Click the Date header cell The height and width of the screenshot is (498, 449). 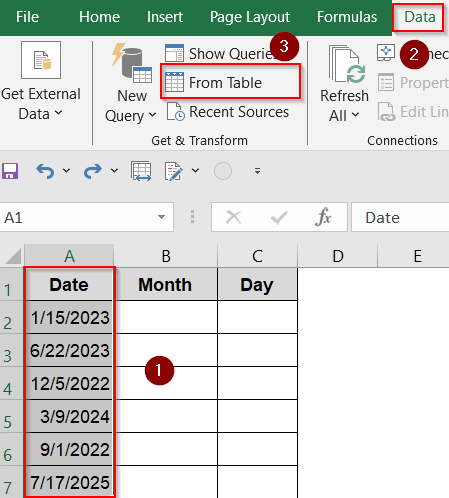point(69,284)
